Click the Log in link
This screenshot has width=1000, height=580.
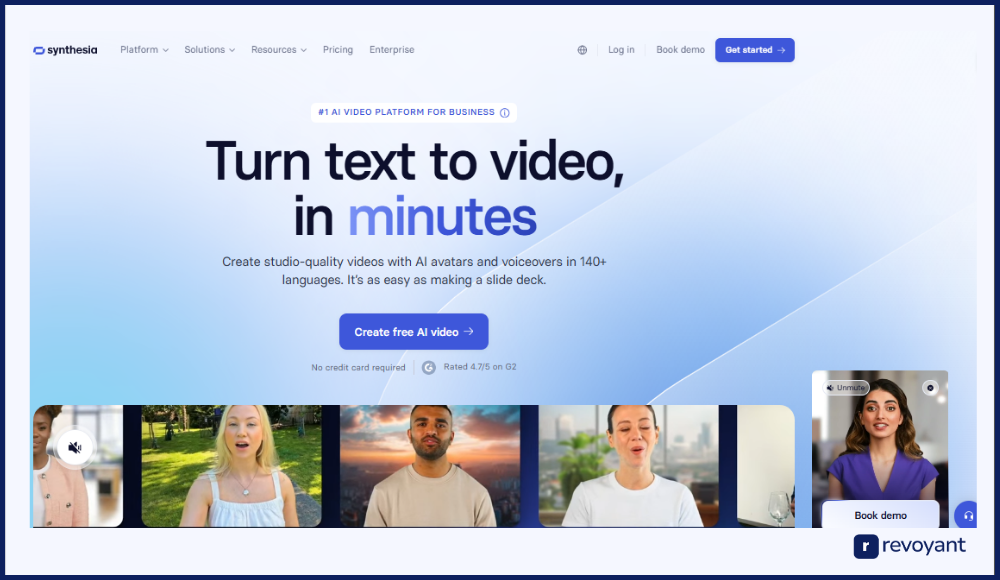[x=621, y=50]
